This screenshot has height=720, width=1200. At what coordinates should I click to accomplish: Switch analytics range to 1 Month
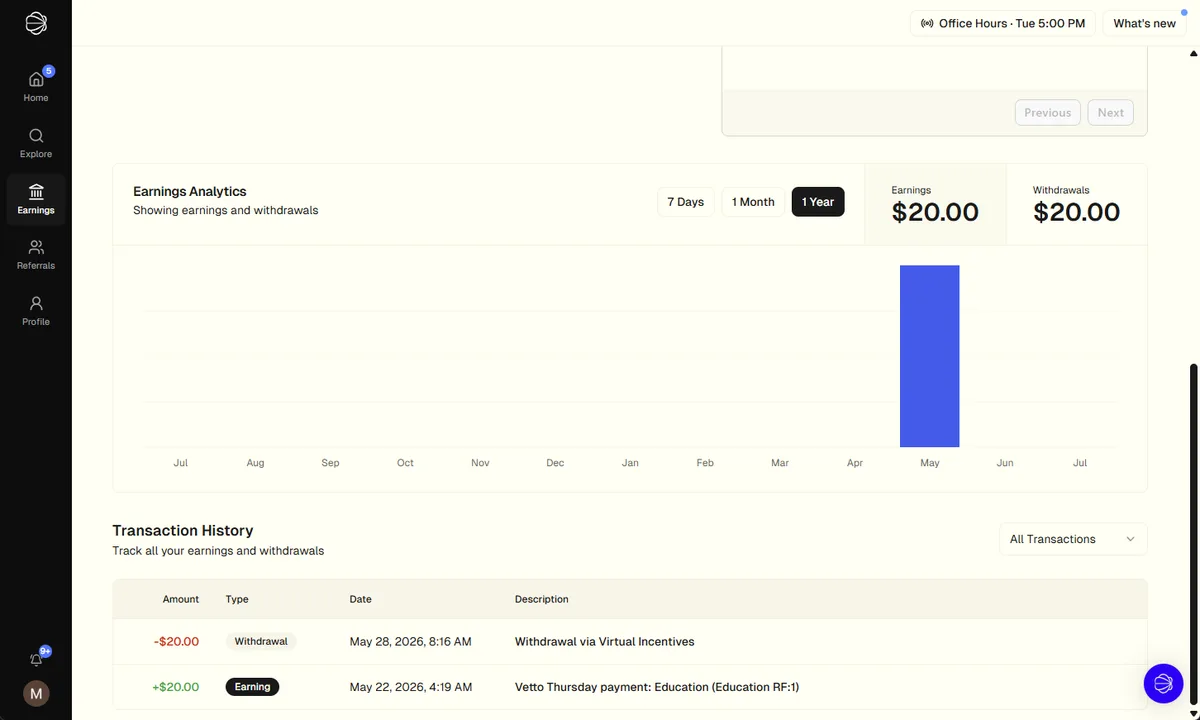753,202
